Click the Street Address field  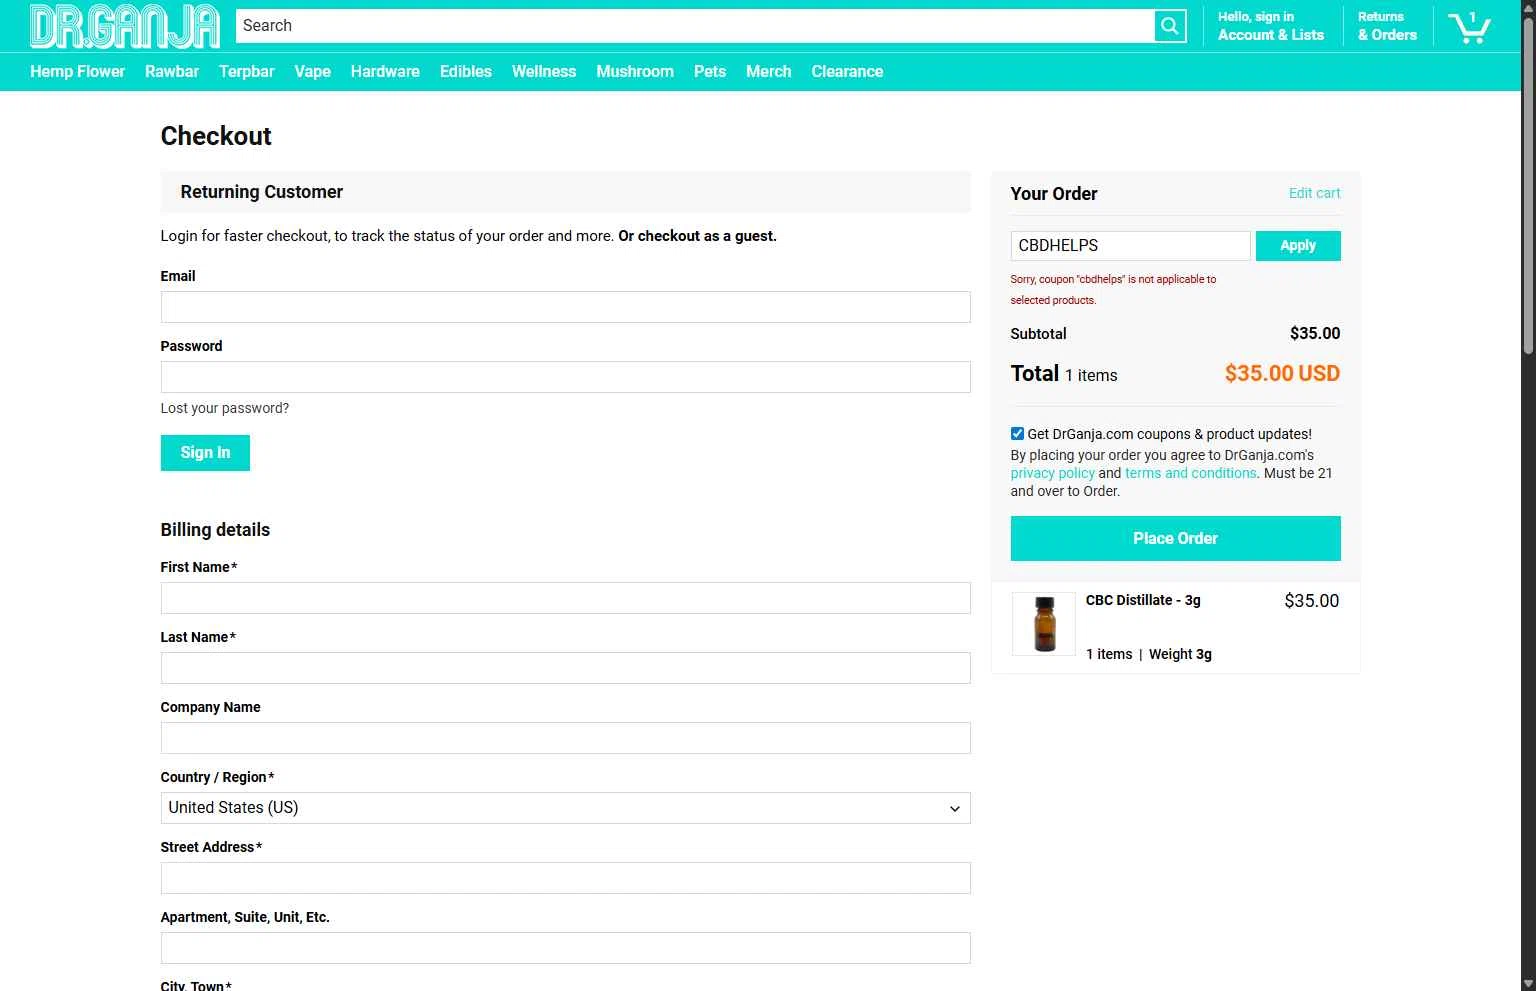click(x=565, y=878)
